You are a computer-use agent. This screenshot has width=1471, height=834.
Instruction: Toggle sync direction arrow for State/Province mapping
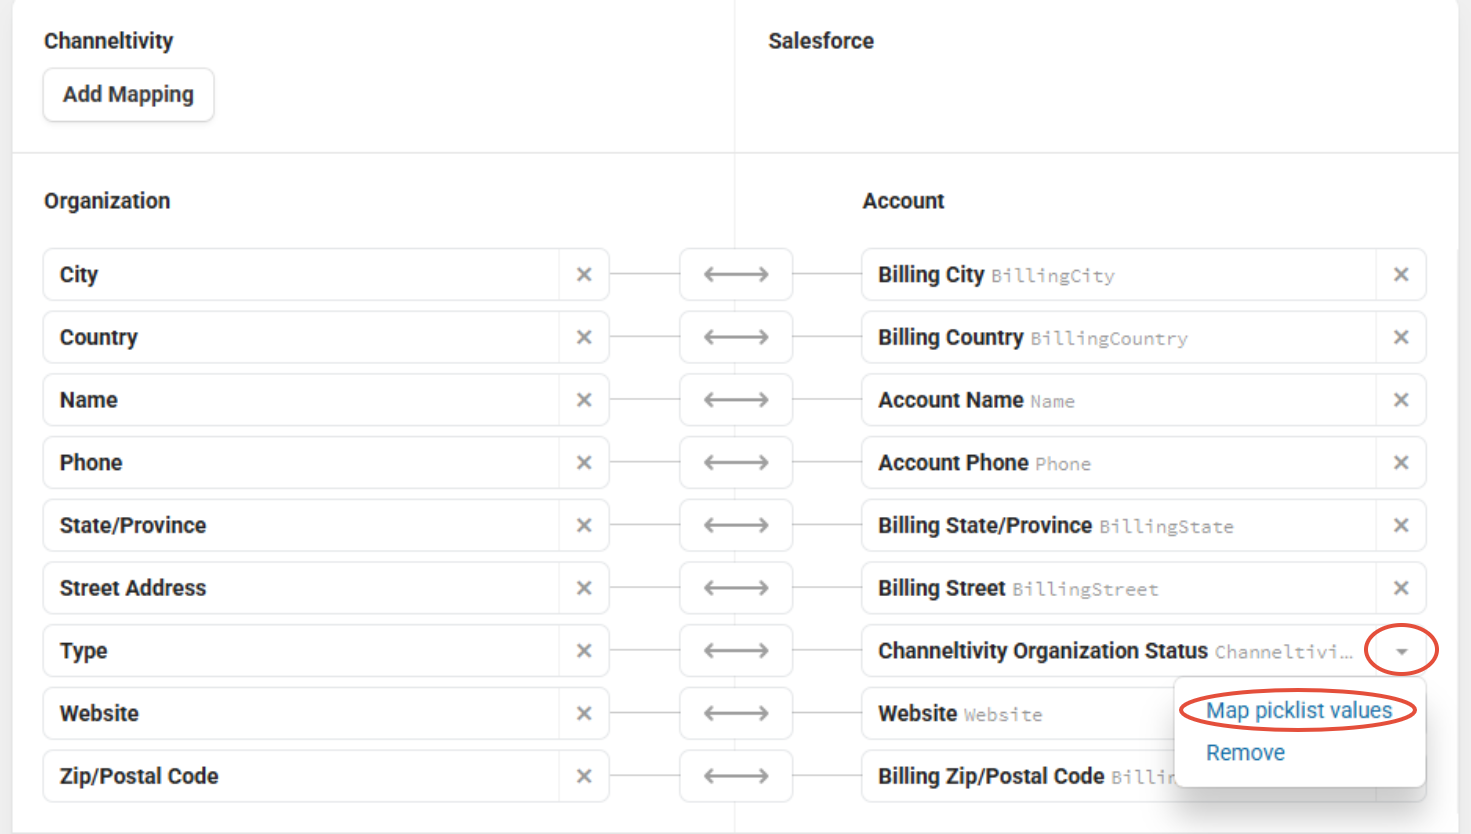point(736,525)
